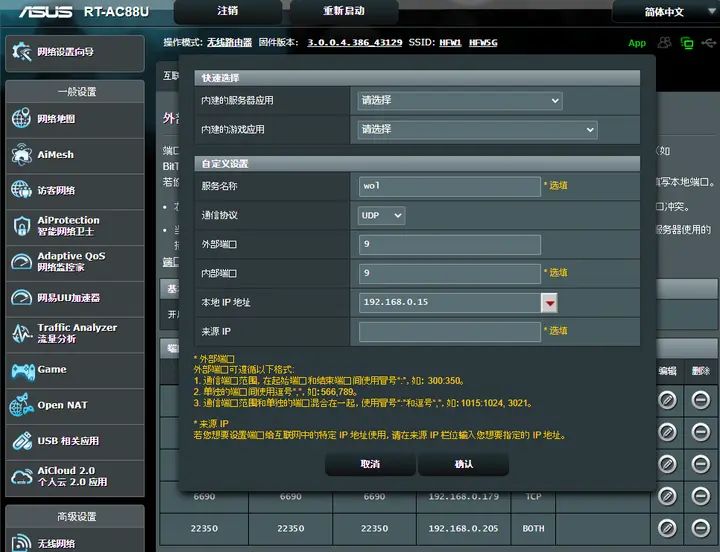The width and height of the screenshot is (720, 552).
Task: Click the internal port input field
Action: pos(450,273)
